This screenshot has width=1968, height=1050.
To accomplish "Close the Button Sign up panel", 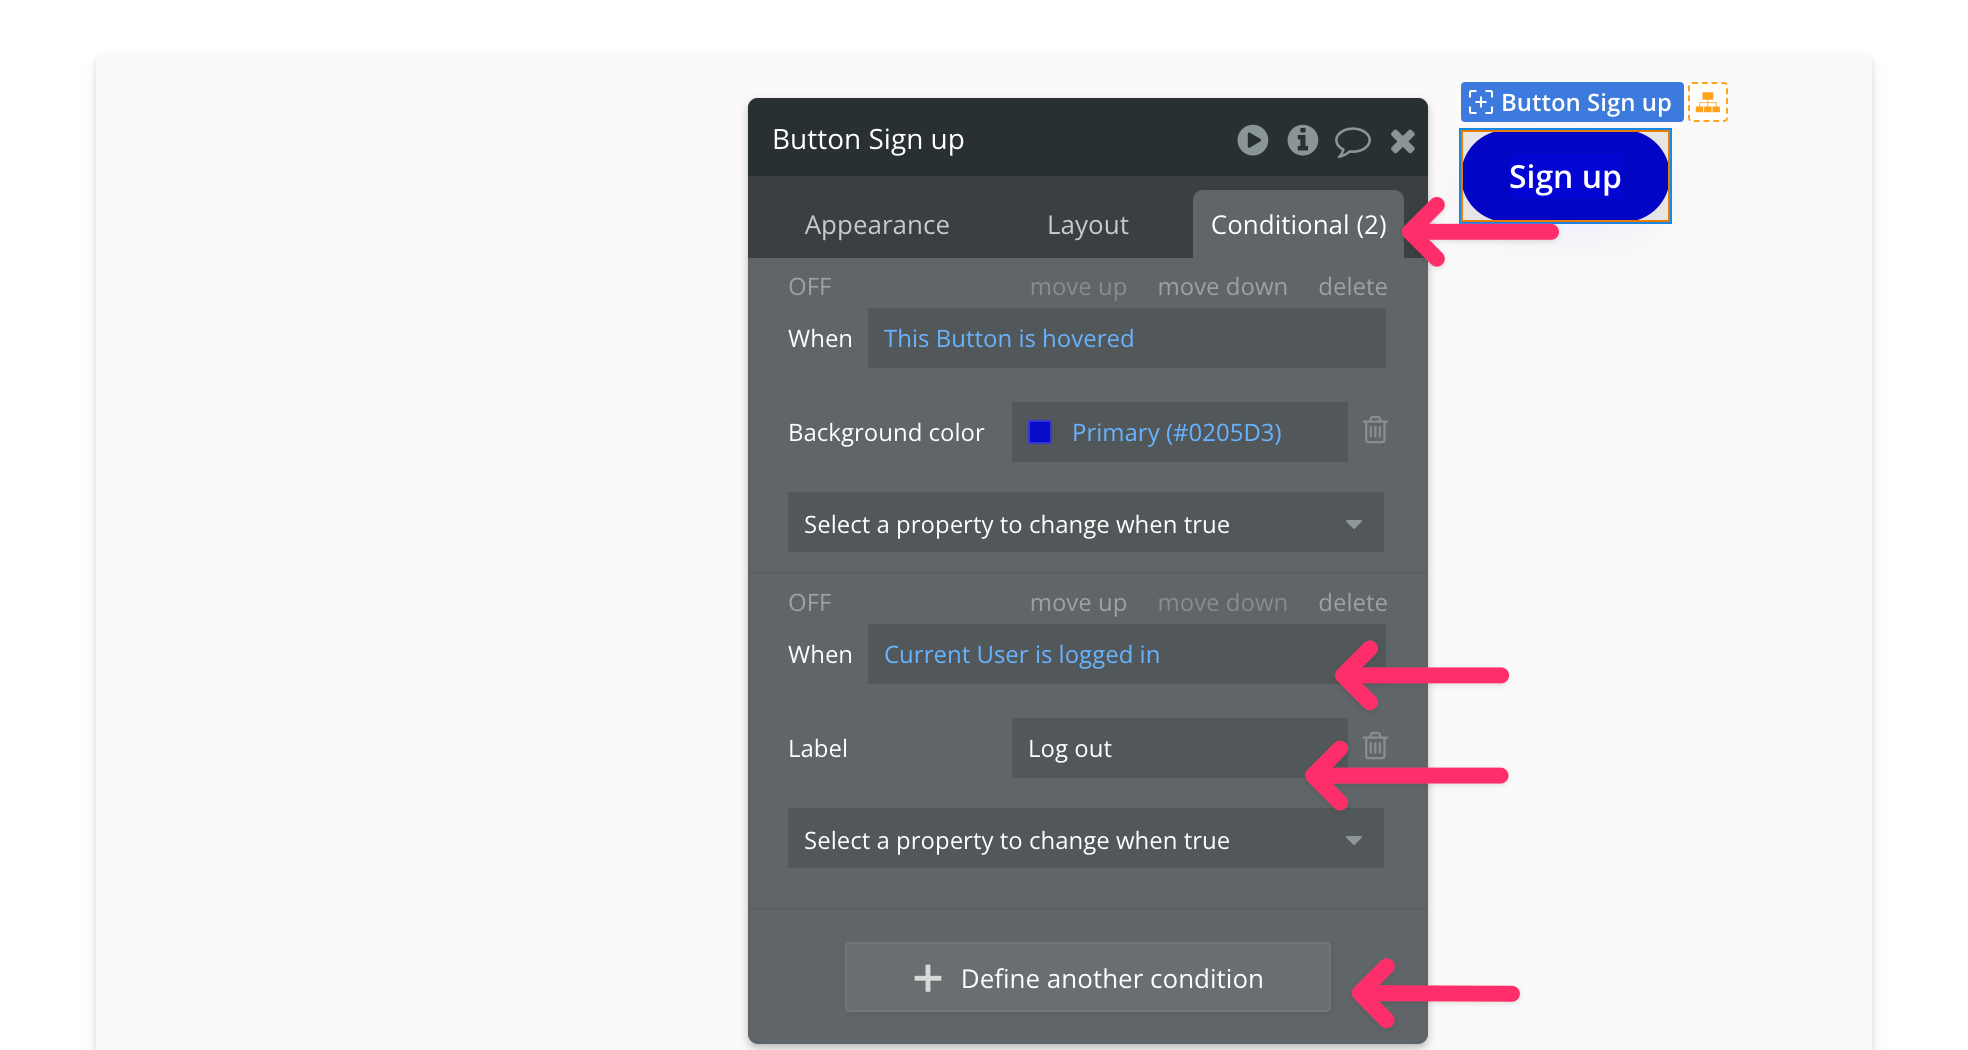I will 1402,141.
